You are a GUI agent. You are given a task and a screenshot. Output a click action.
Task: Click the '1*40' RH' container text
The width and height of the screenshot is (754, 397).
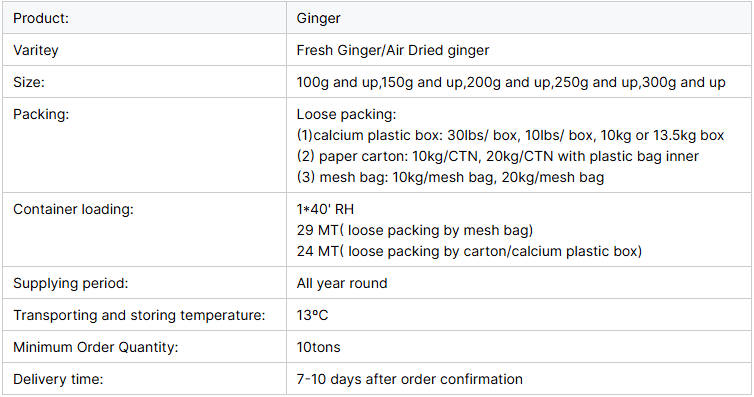(325, 210)
